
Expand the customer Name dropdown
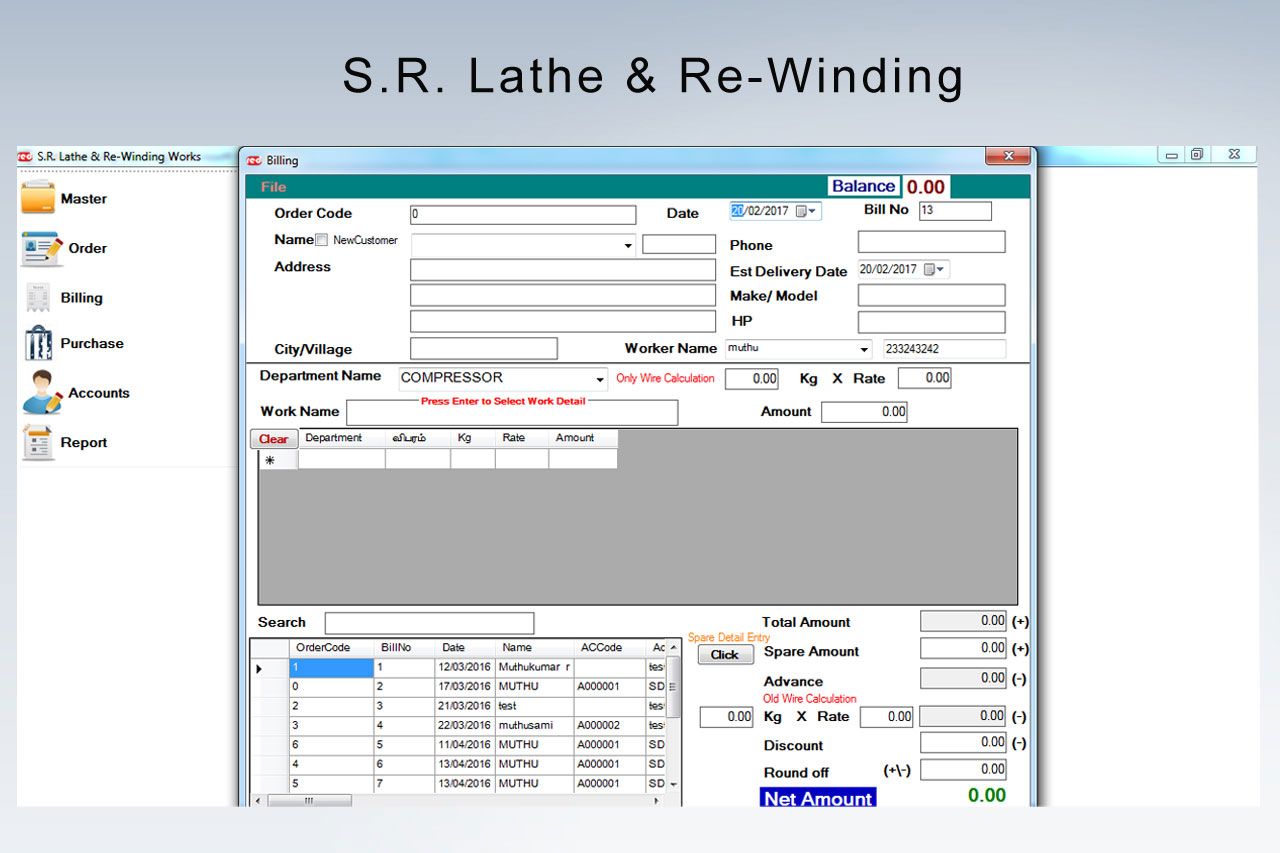click(x=628, y=246)
